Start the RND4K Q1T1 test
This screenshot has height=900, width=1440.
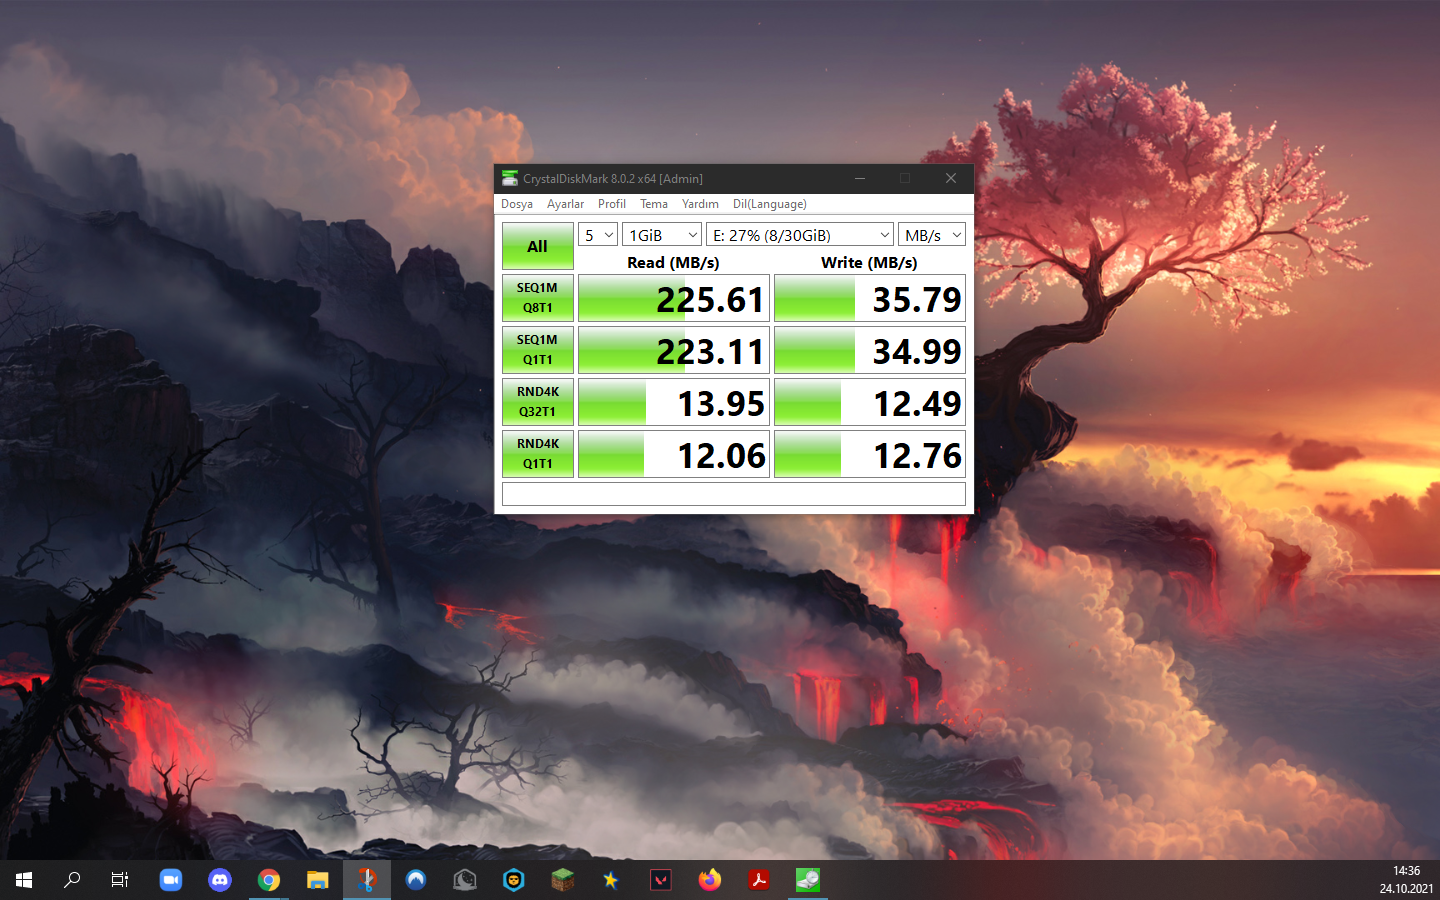tap(537, 454)
